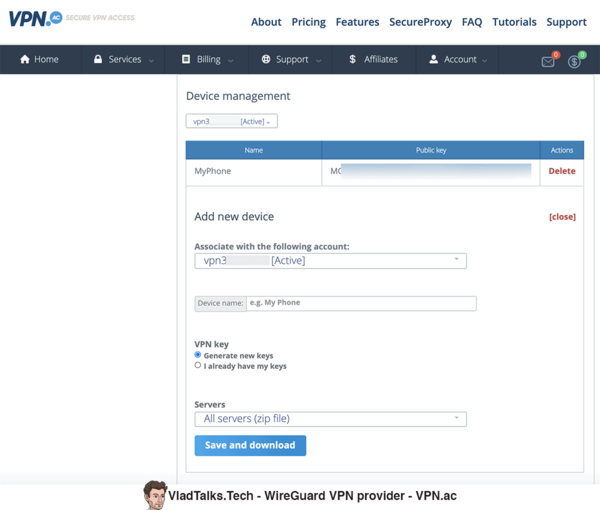The image size is (600, 510).
Task: Expand the Account menu chevron
Action: click(485, 60)
